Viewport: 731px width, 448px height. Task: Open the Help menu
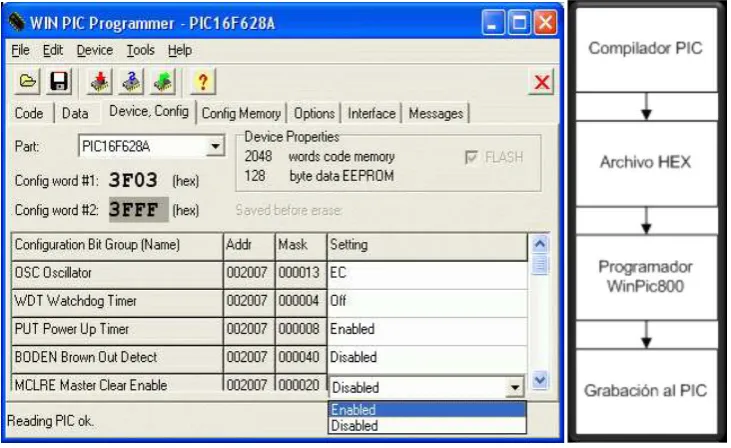180,50
